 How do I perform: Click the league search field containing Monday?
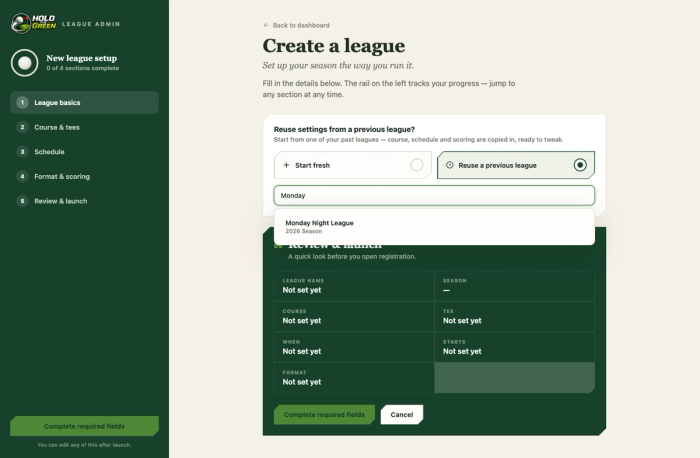pyautogui.click(x=434, y=196)
